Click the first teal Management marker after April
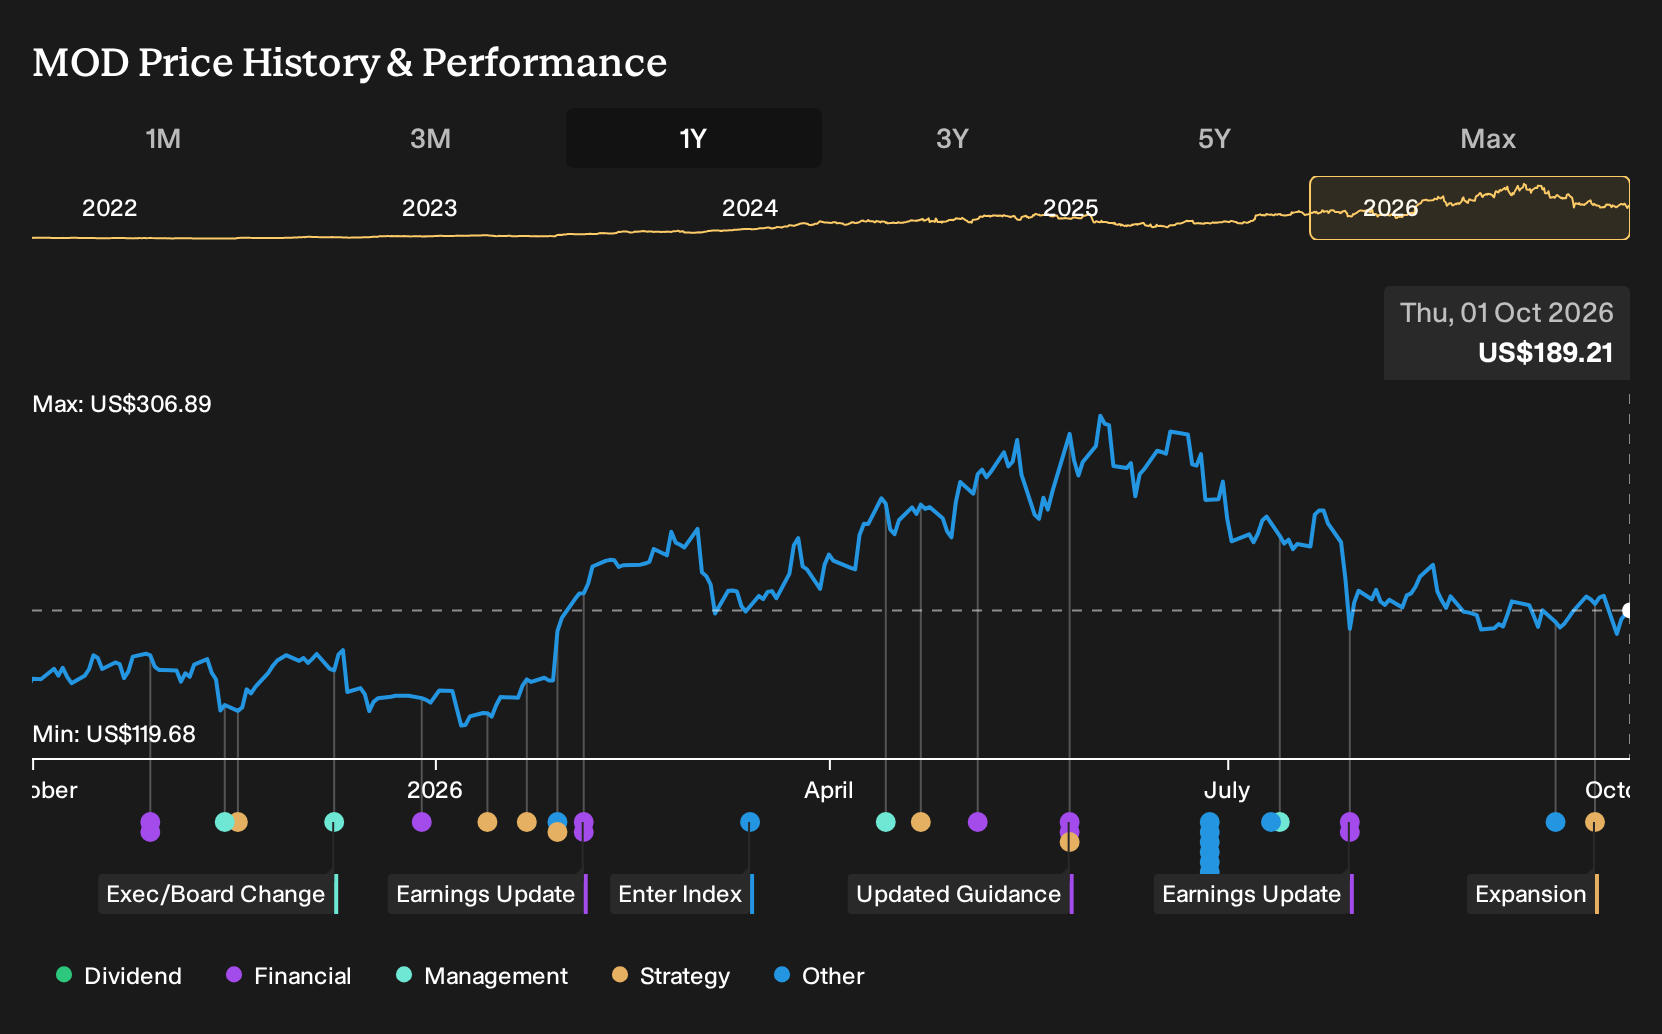Viewport: 1662px width, 1034px height. (x=886, y=822)
